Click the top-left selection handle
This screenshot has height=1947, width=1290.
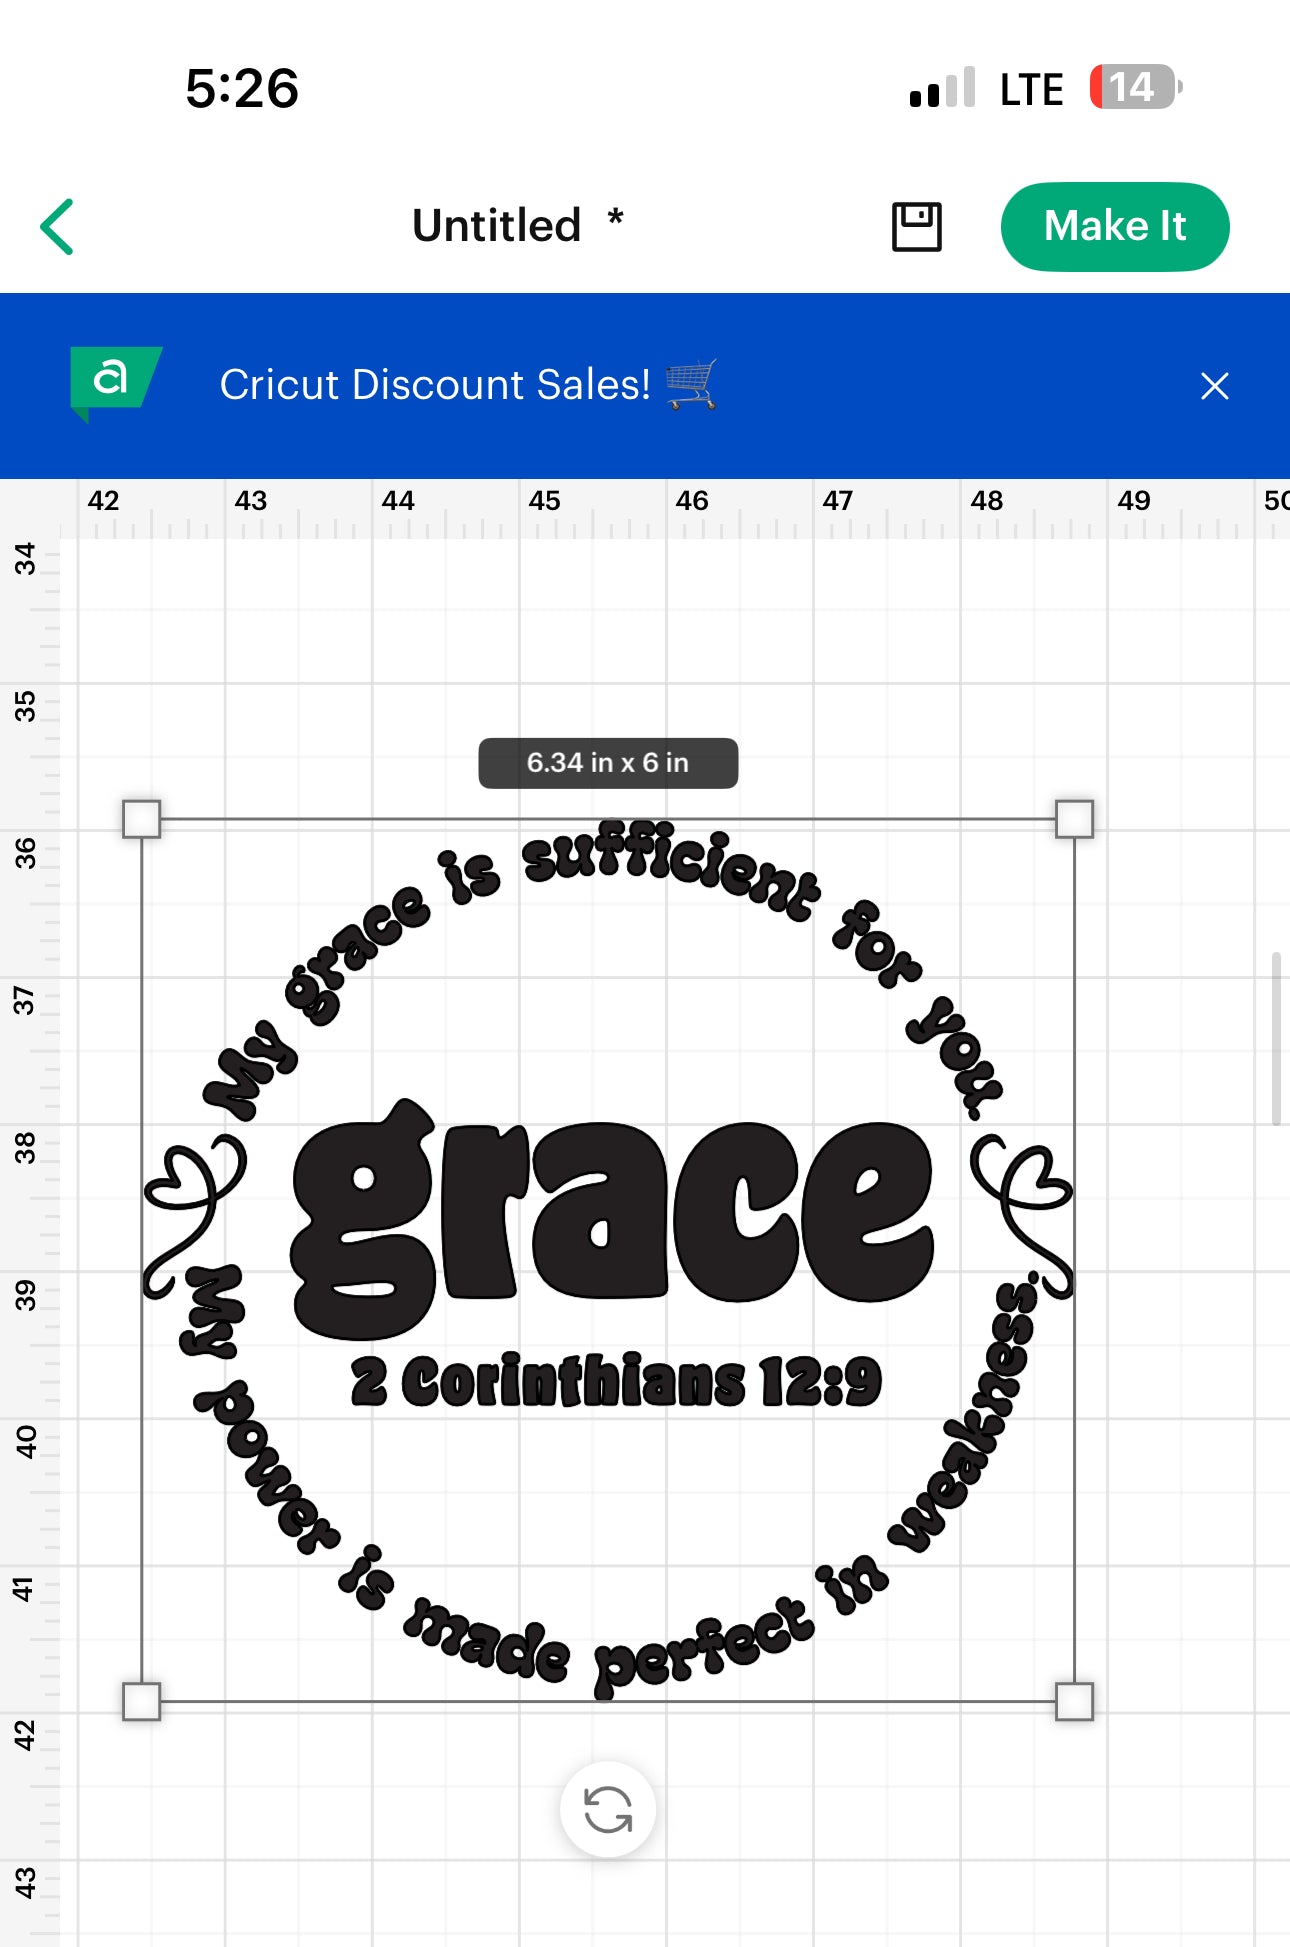tap(141, 819)
